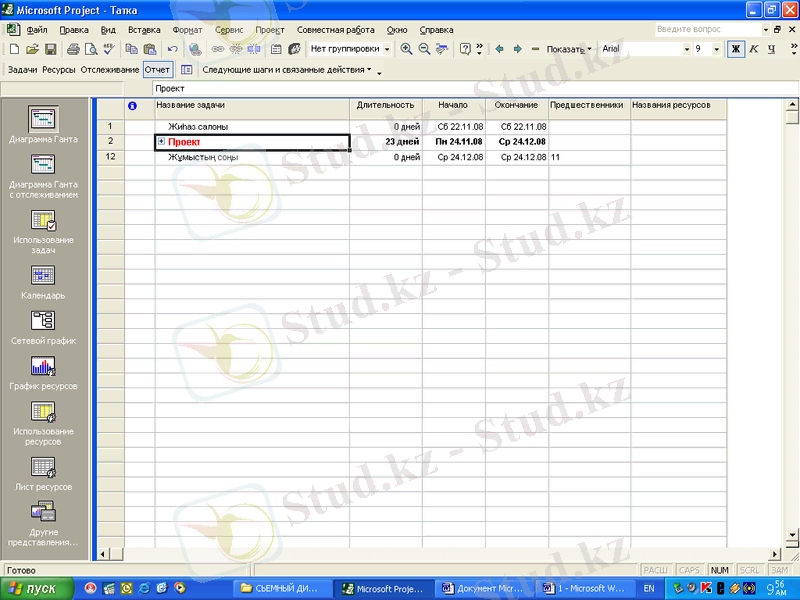The width and height of the screenshot is (800, 600).
Task: Open the Вставка menu
Action: tap(144, 30)
